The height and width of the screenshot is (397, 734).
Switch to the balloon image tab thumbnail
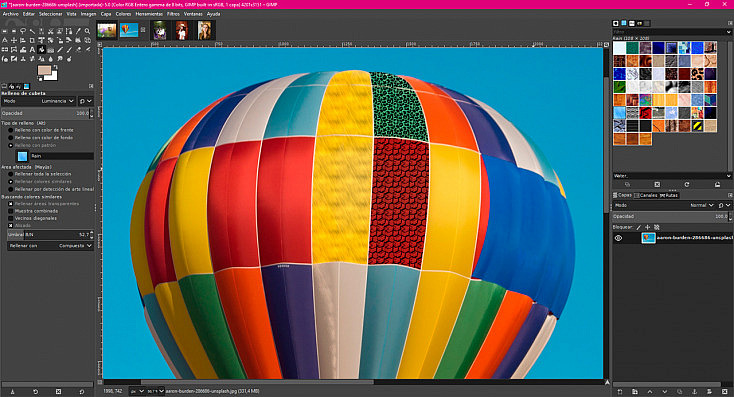(129, 30)
